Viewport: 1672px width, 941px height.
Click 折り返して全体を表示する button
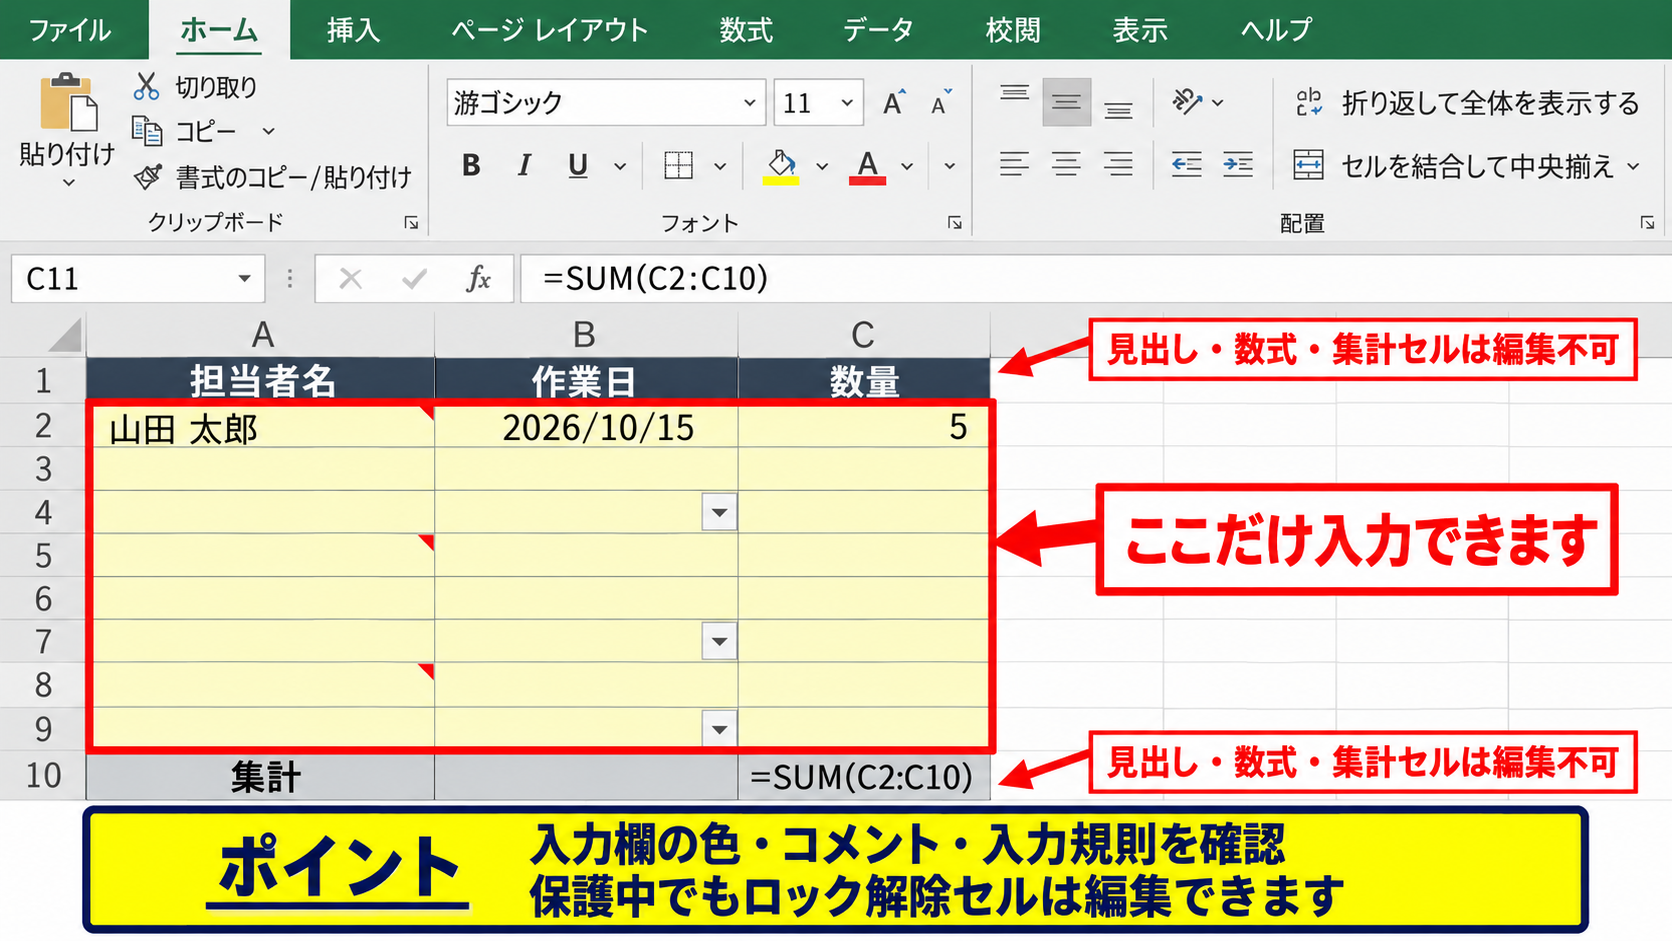point(1467,103)
